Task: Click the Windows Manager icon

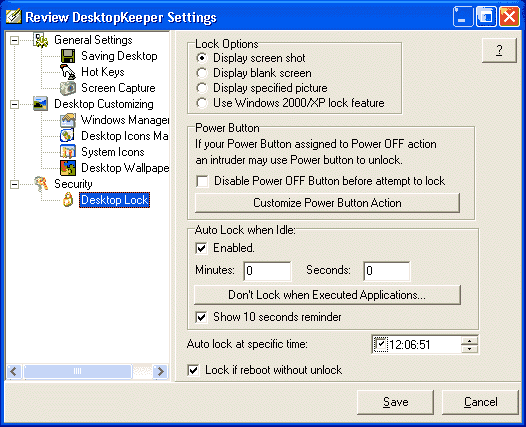Action: click(68, 120)
